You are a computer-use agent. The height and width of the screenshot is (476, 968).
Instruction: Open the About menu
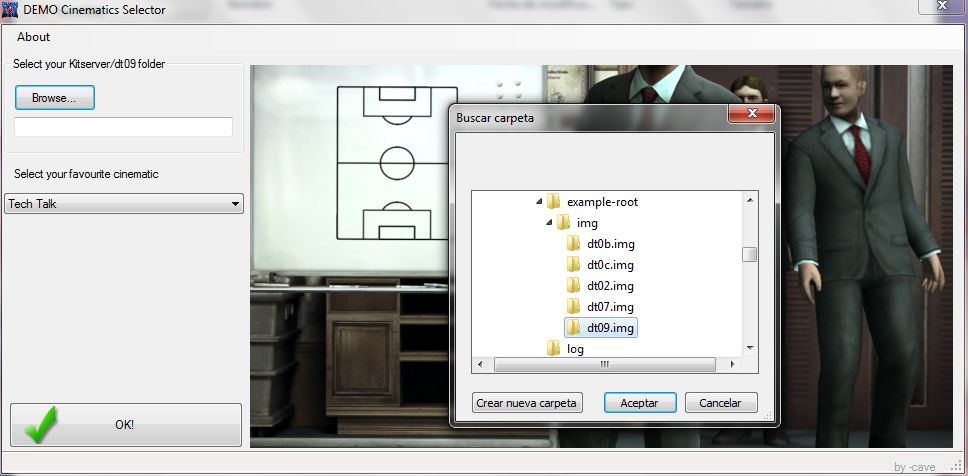(33, 37)
